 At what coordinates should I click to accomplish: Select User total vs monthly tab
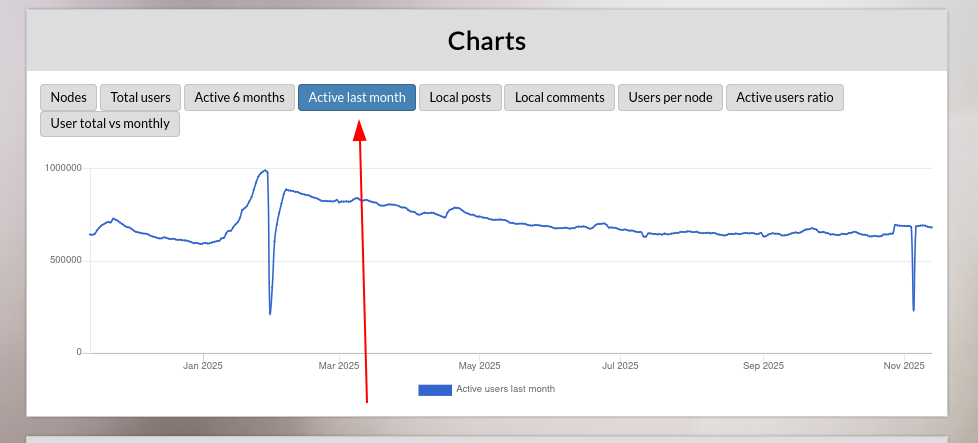(111, 124)
